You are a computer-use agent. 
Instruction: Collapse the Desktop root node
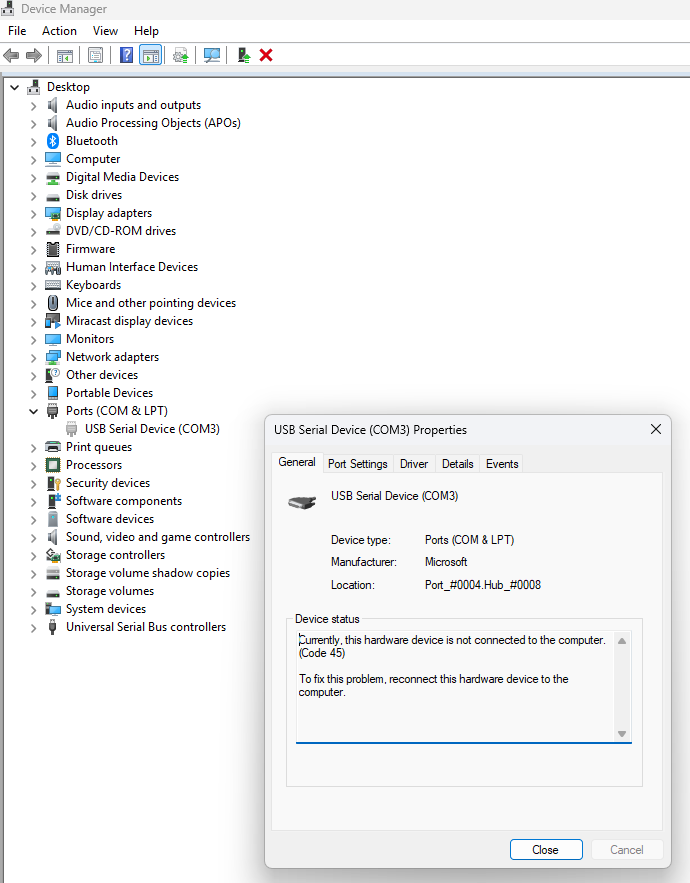(15, 87)
